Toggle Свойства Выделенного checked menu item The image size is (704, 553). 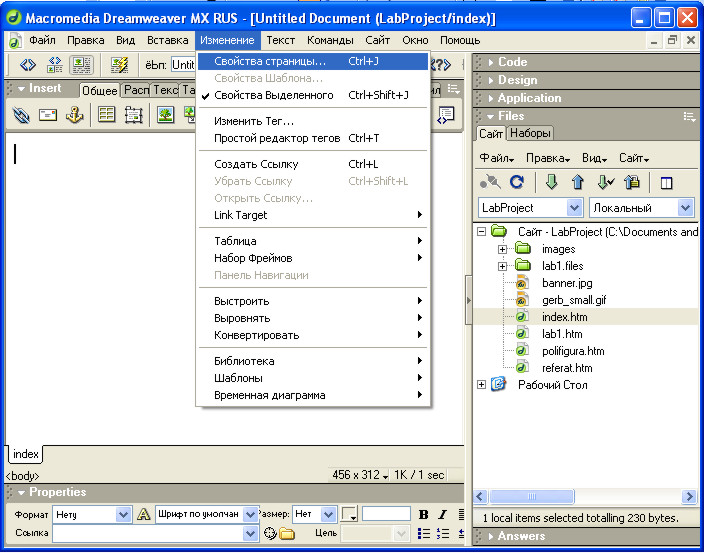tap(313, 95)
